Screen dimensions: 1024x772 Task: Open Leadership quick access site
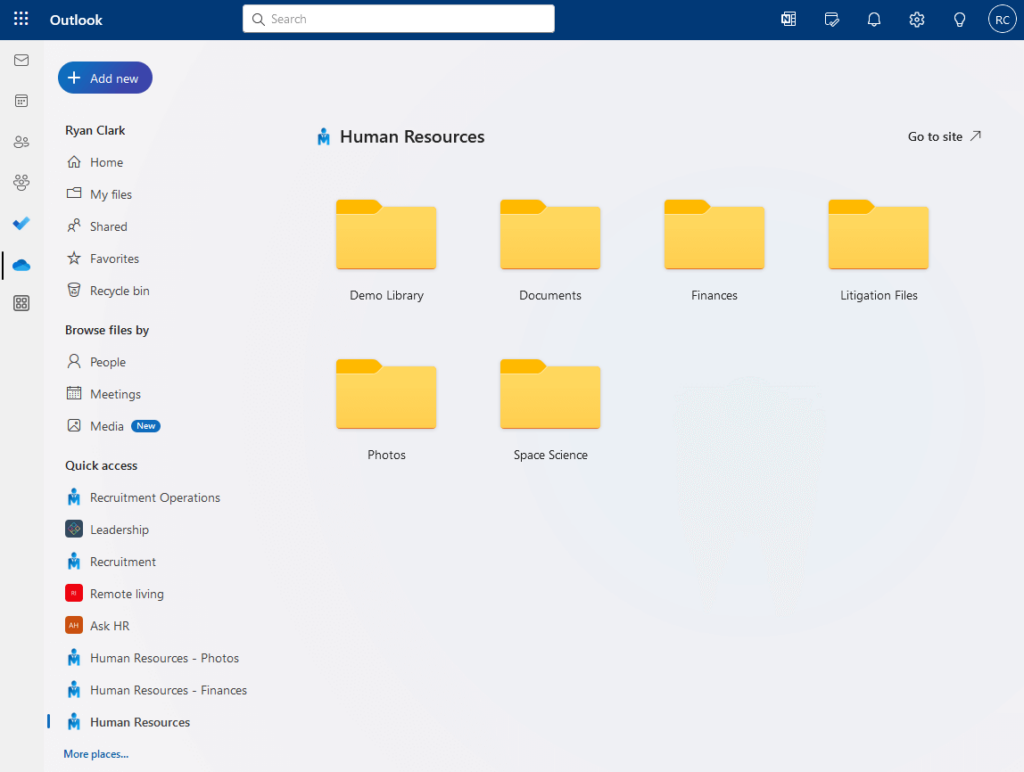point(107,530)
